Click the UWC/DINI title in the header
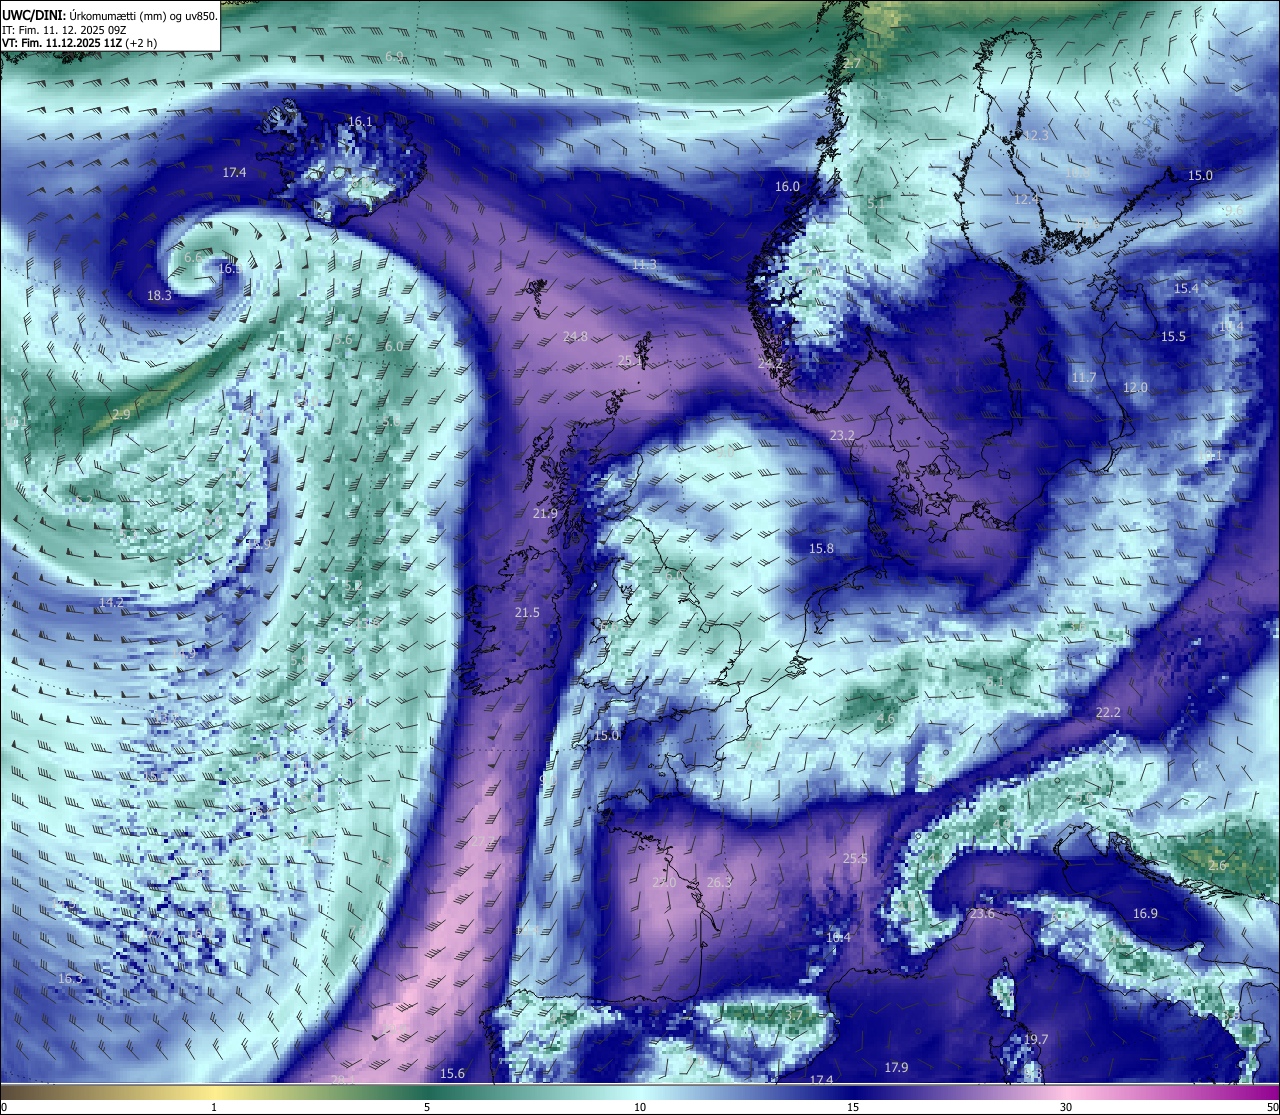 pyautogui.click(x=33, y=16)
